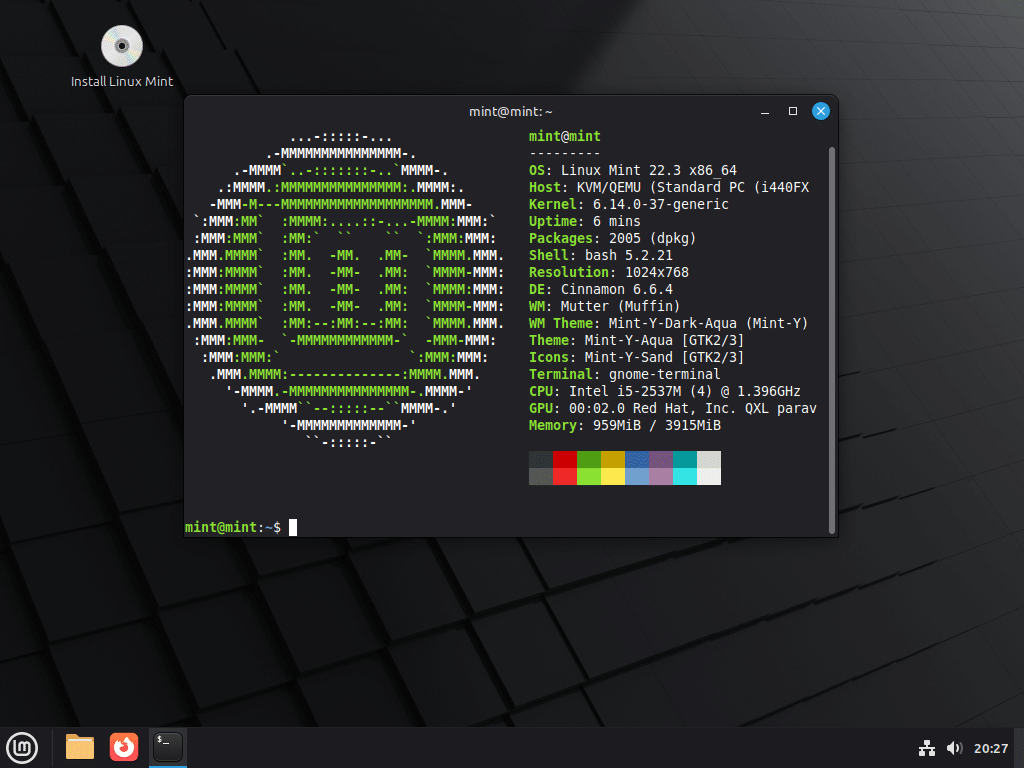Click the 'Uptime: 6 mins' line

click(x=584, y=221)
